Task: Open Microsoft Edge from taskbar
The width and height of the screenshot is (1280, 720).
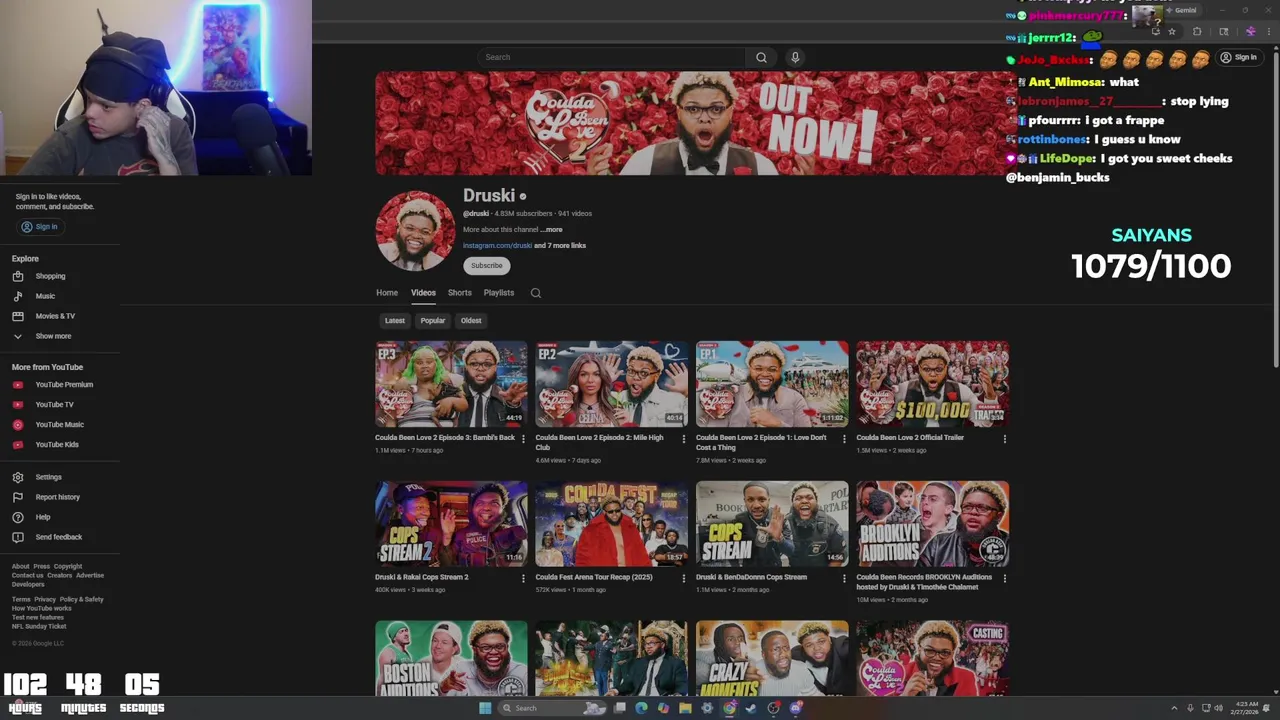Action: point(641,708)
